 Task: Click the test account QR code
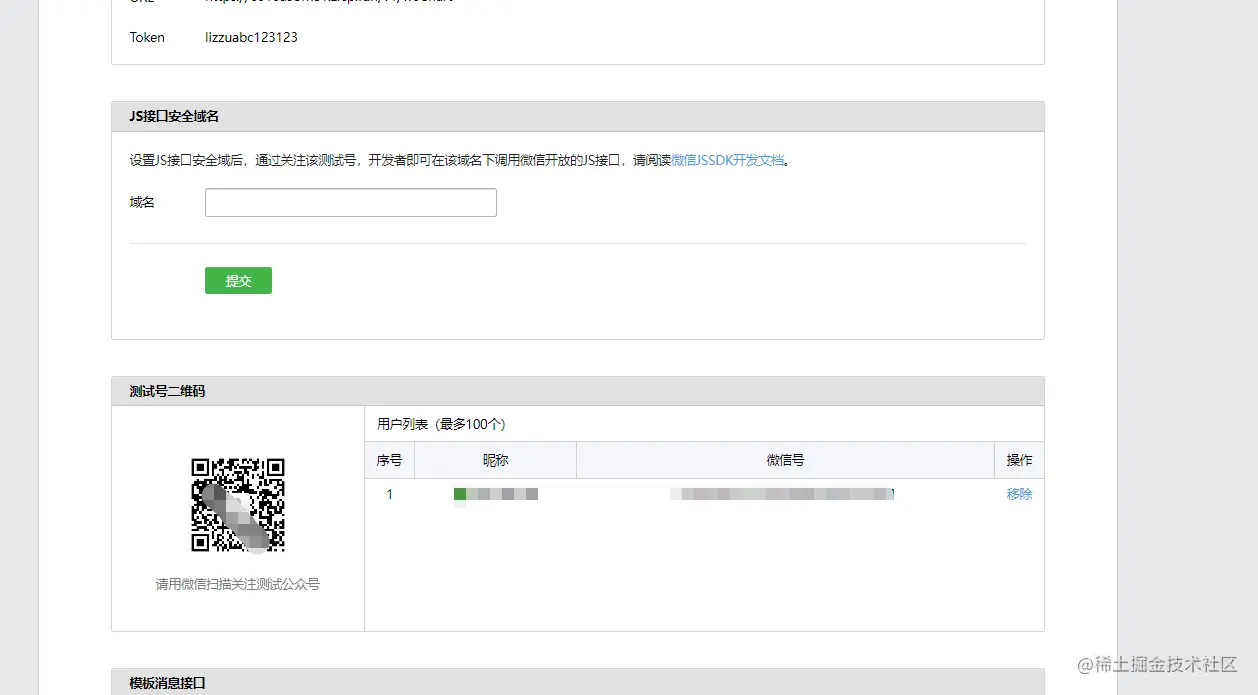238,505
